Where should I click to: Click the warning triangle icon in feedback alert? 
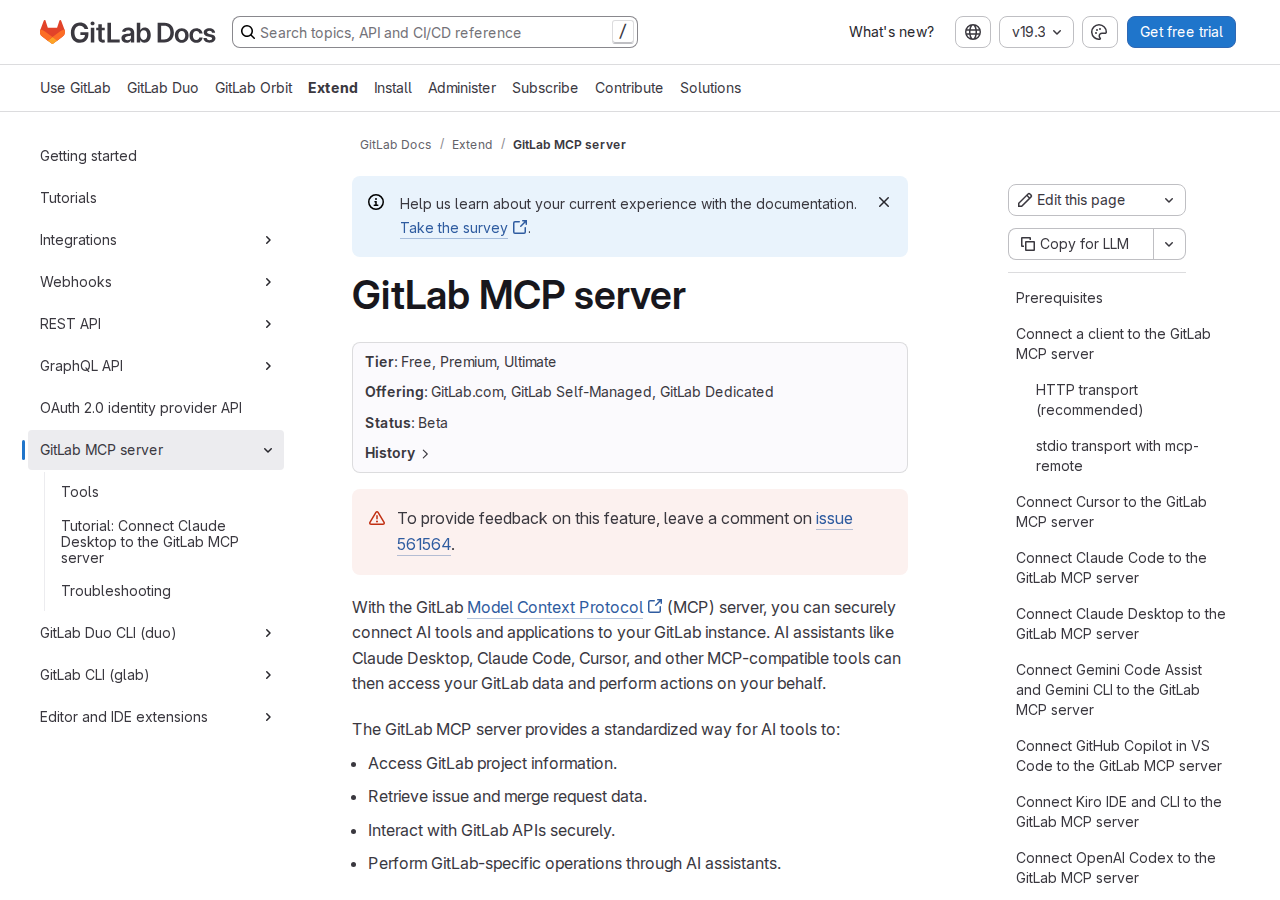[377, 518]
